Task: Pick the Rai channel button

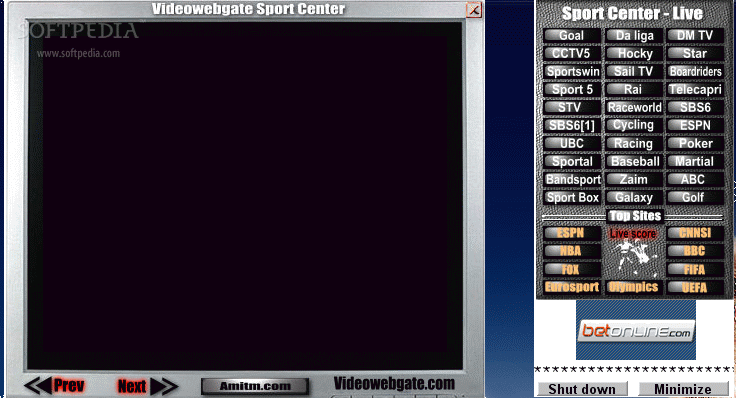Action: [634, 89]
